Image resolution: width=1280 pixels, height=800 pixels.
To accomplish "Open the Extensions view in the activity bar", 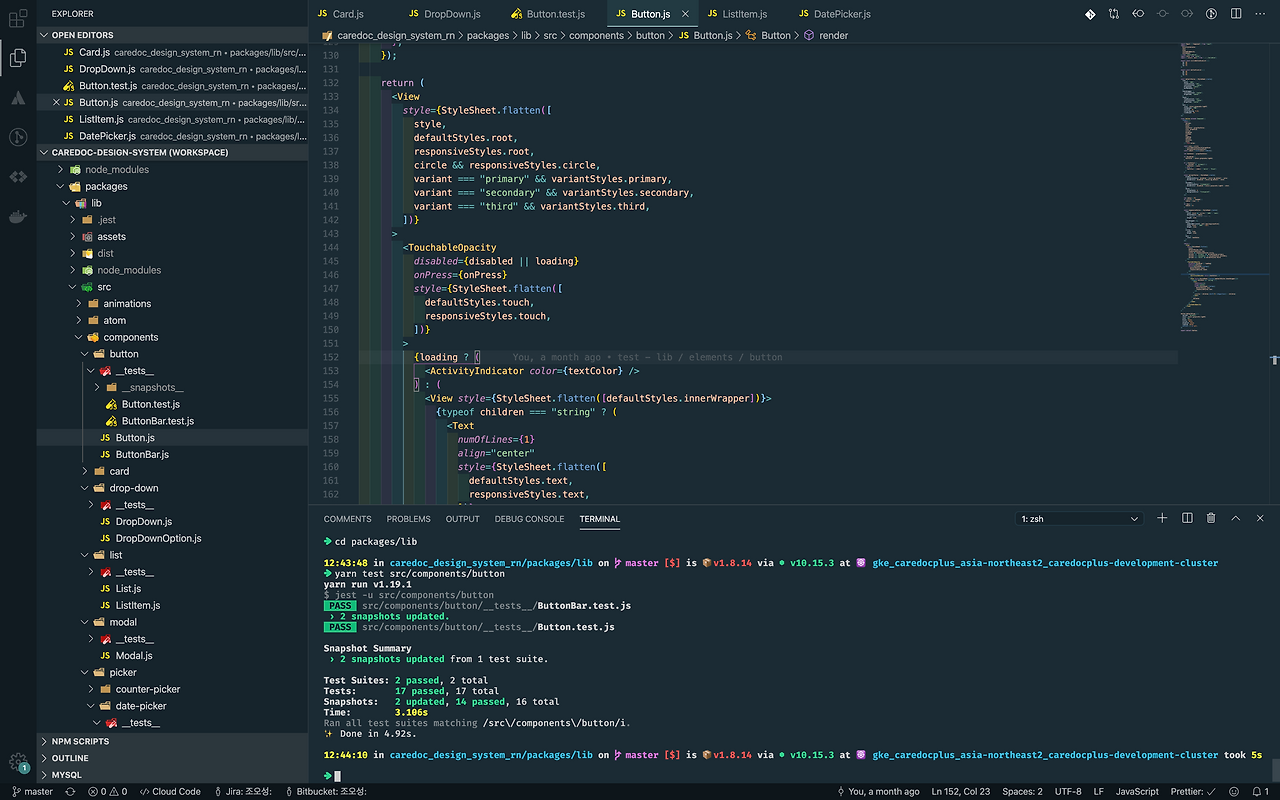I will coord(18,18).
